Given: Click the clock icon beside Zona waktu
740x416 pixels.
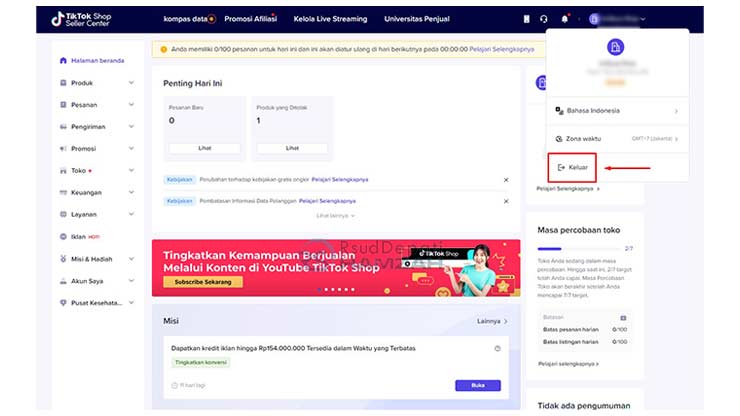Looking at the screenshot, I should click(x=559, y=139).
